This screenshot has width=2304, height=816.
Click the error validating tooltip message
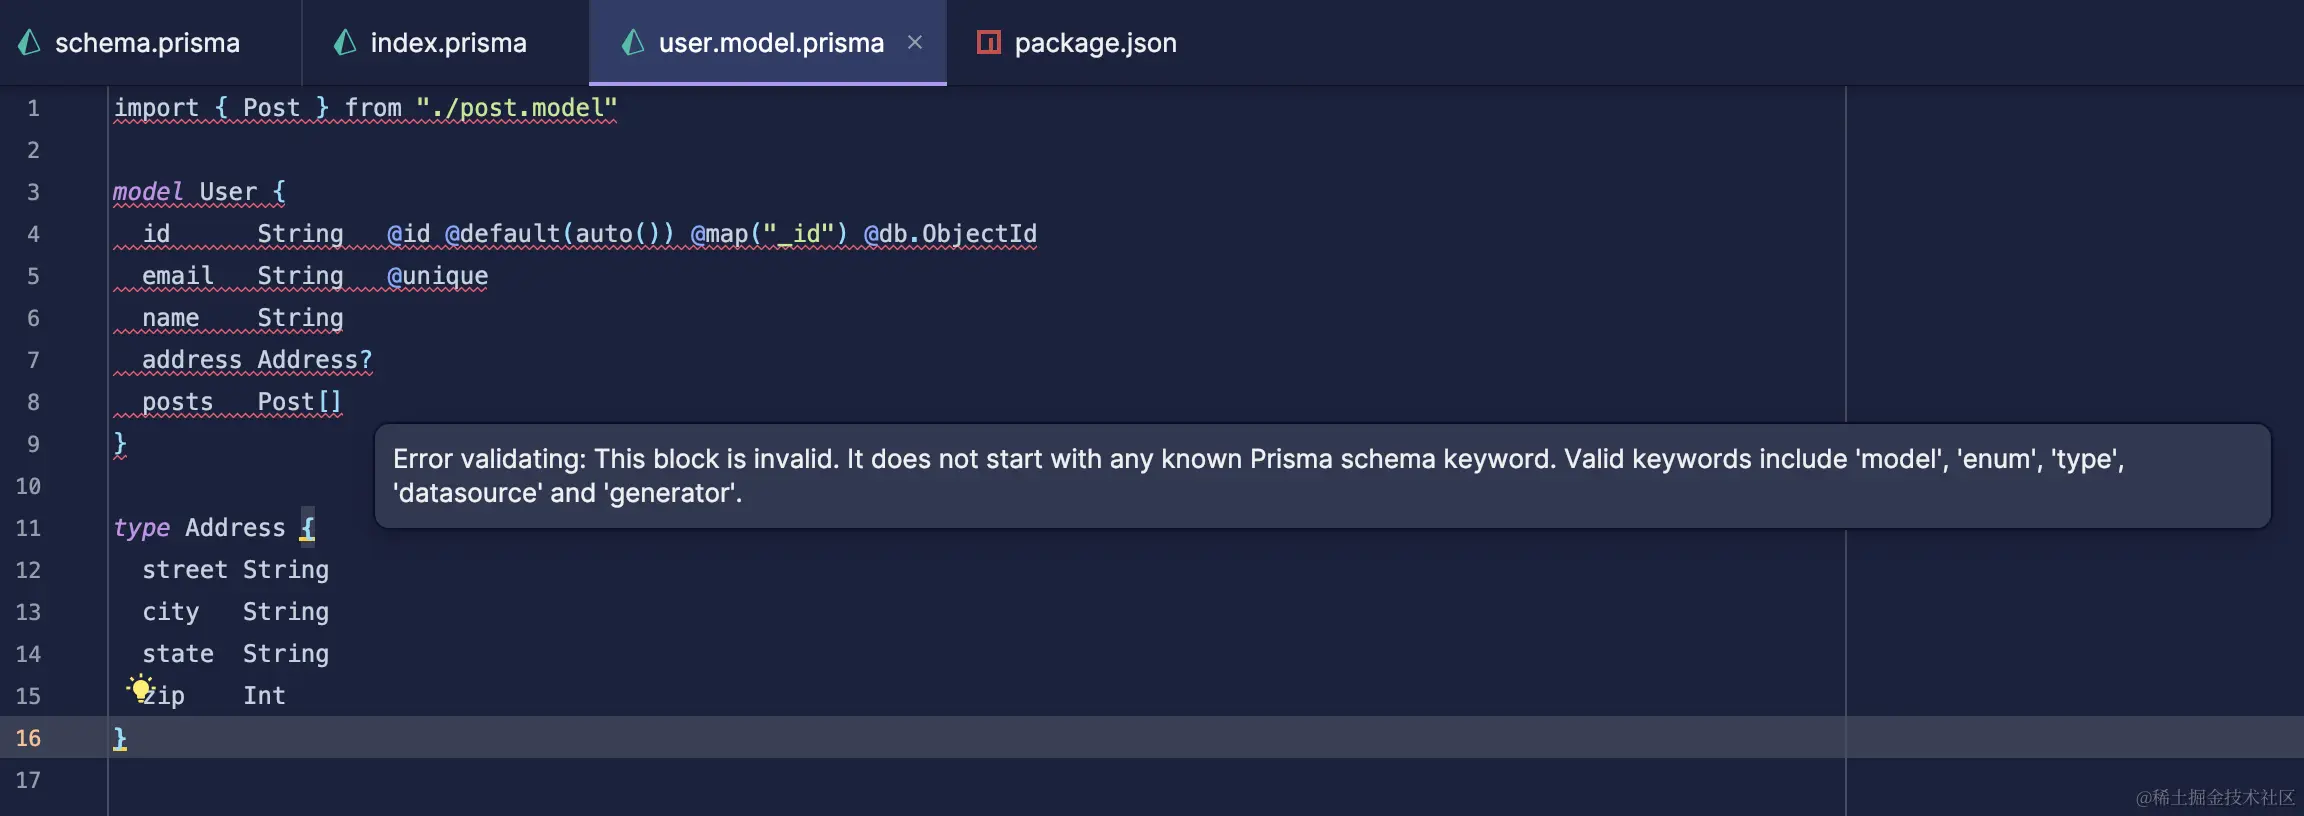pos(1322,476)
